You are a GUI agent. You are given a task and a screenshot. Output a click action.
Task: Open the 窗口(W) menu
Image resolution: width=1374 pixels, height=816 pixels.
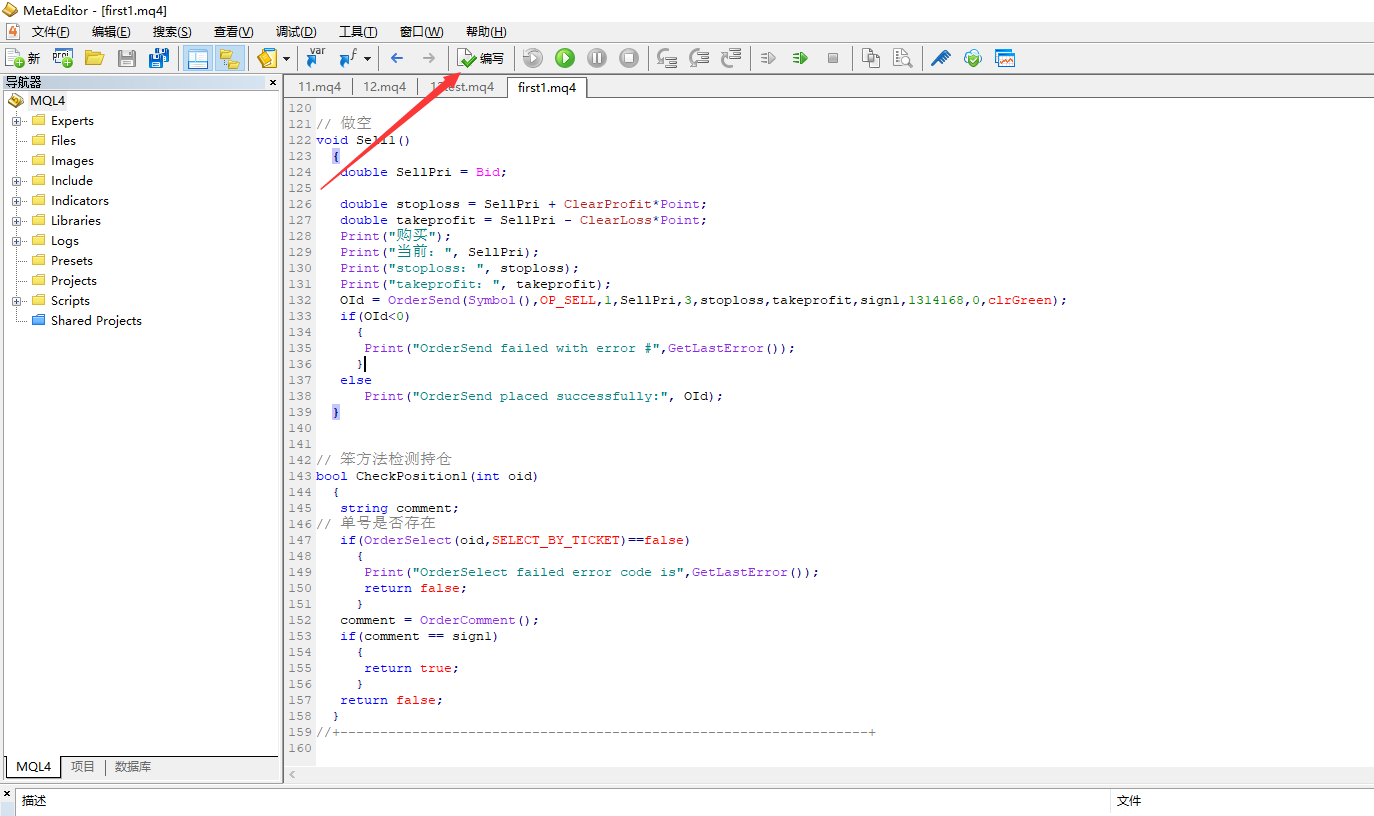pos(421,32)
